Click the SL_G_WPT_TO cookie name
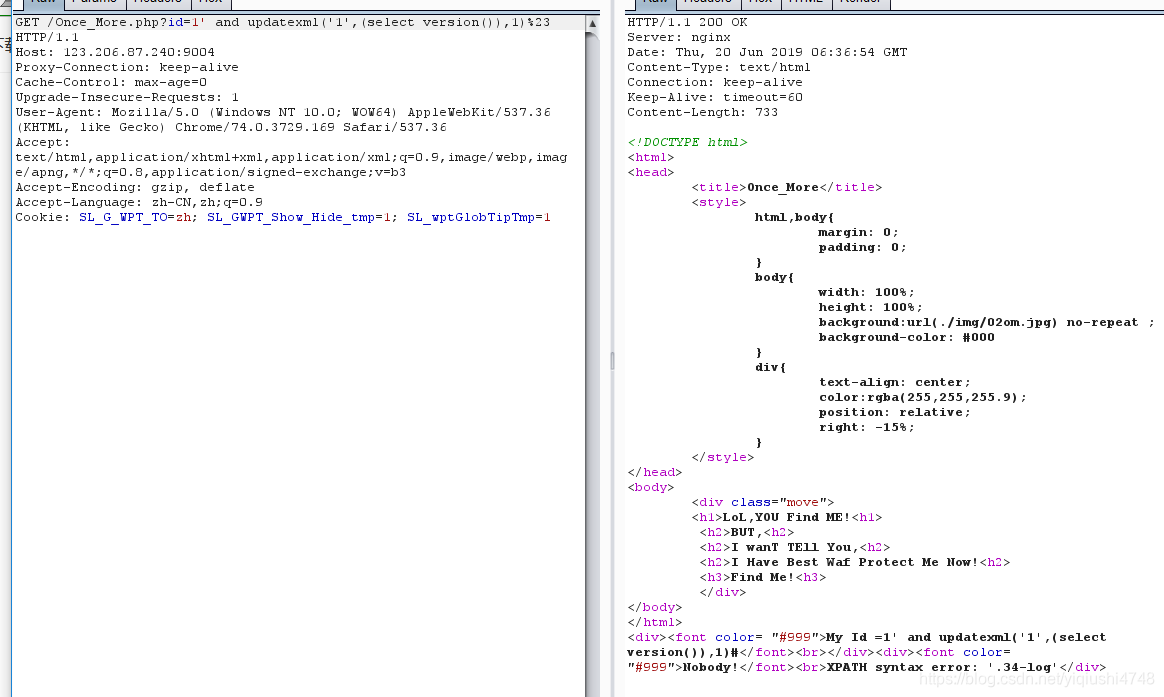 [123, 217]
